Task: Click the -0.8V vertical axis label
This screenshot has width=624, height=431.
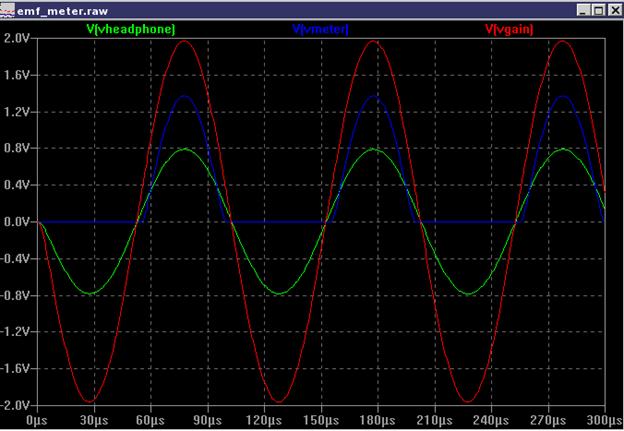Action: 15,295
